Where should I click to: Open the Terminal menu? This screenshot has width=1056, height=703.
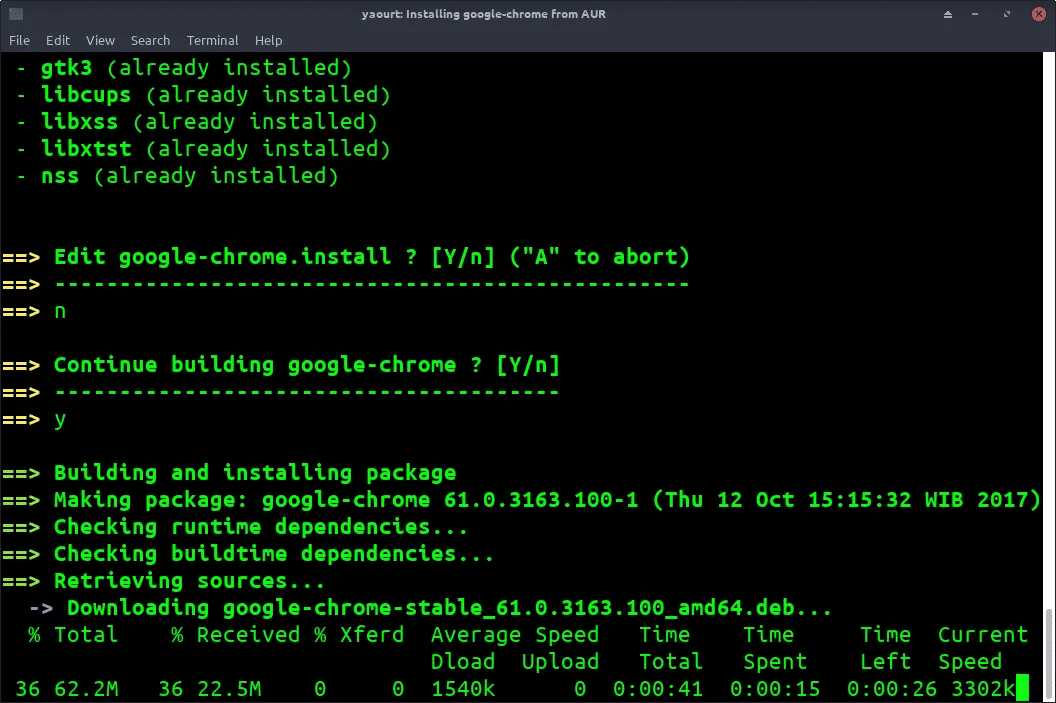click(212, 40)
